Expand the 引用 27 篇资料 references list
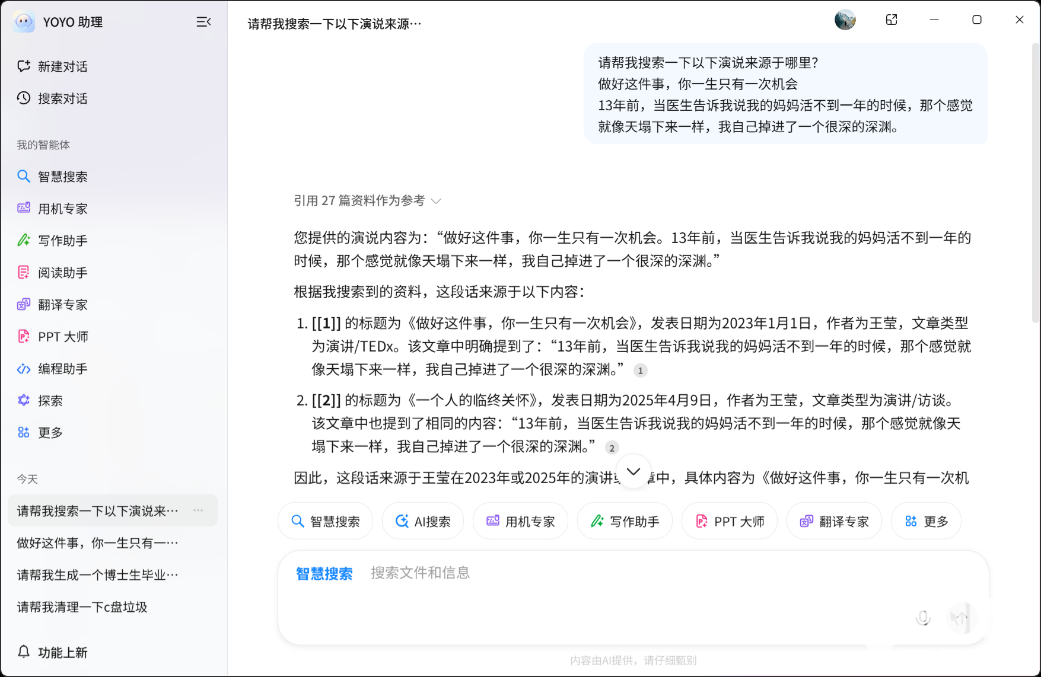Screen dimensions: 1041x677 [367, 201]
